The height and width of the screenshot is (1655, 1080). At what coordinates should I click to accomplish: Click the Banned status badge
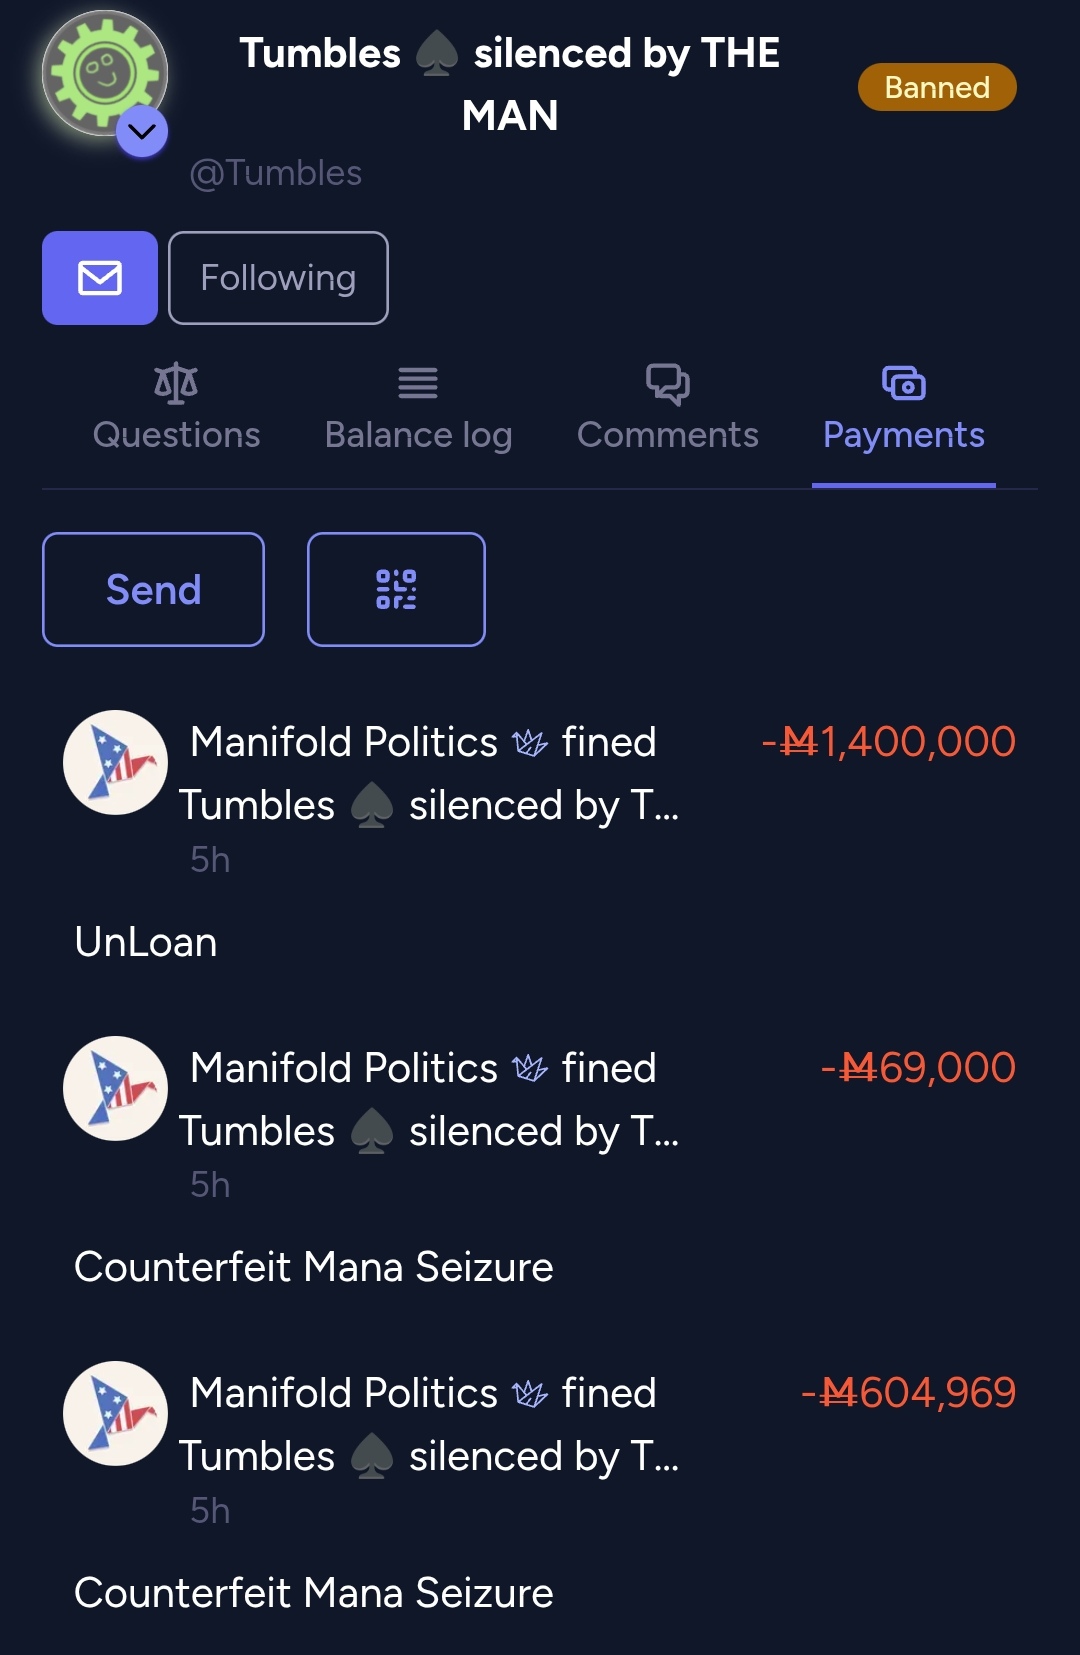pyautogui.click(x=937, y=87)
